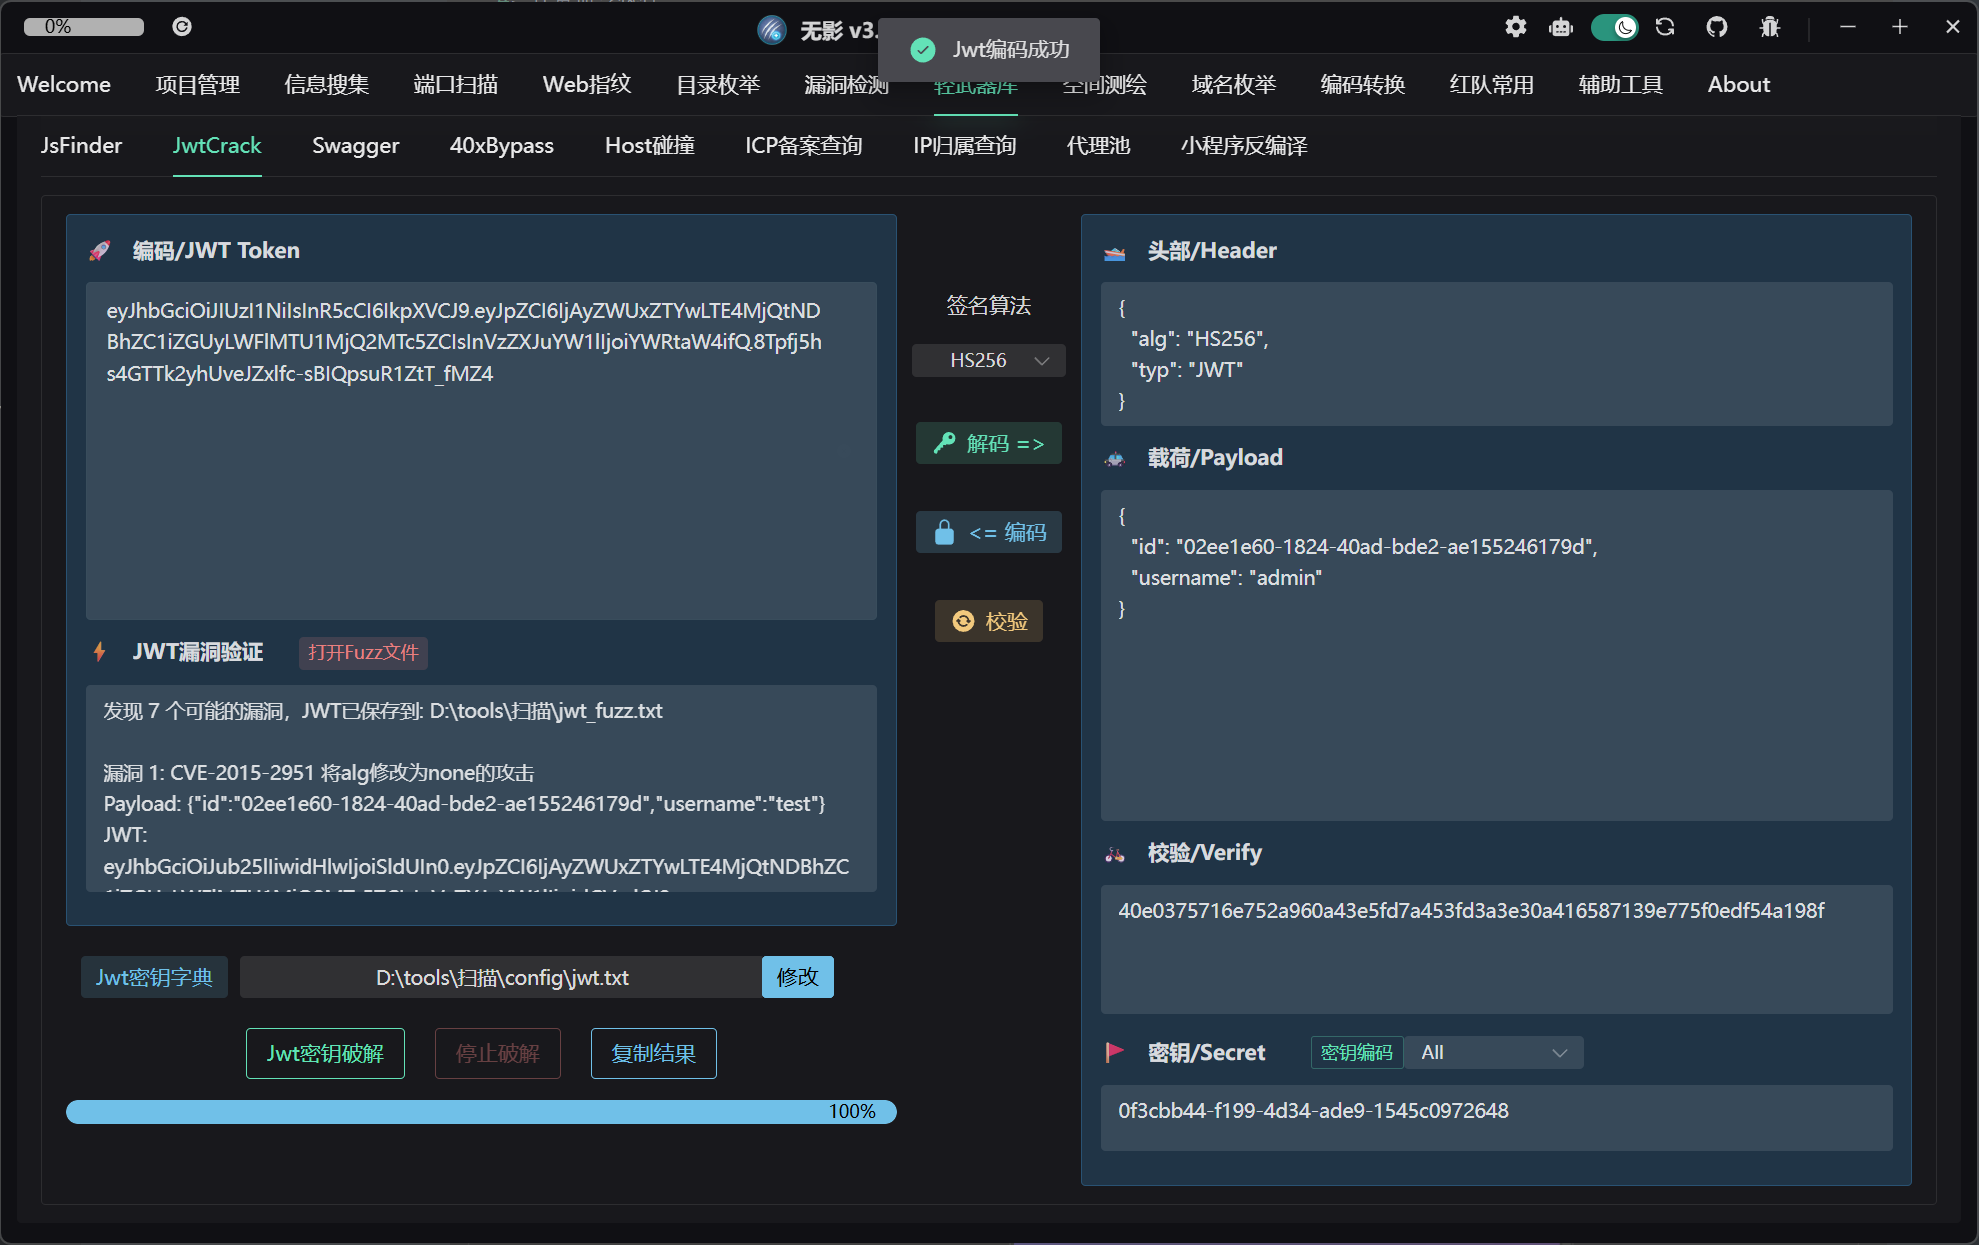Viewport: 1979px width, 1245px height.
Task: Click the robot assistant icon
Action: pos(1561,27)
